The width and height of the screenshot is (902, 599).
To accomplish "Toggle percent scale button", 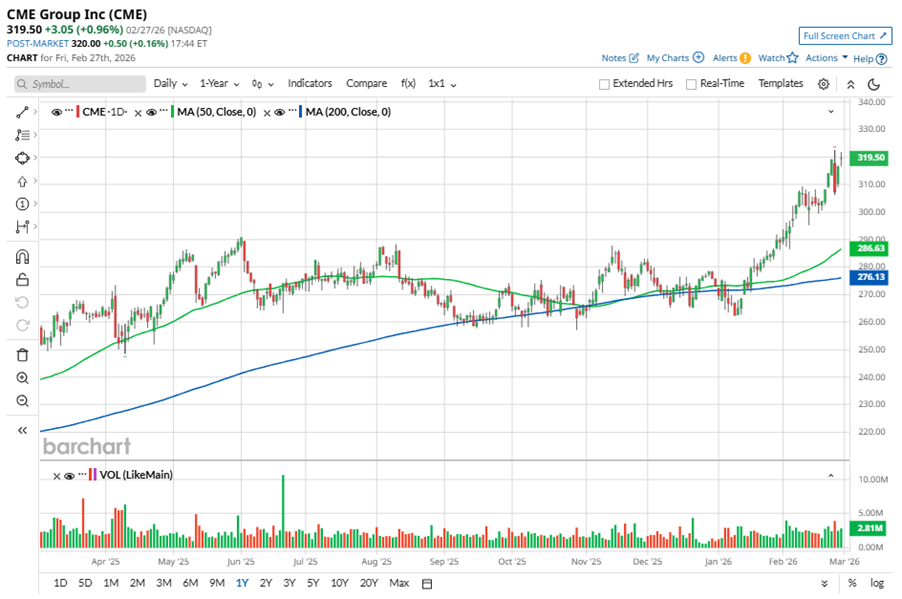I will [x=852, y=583].
